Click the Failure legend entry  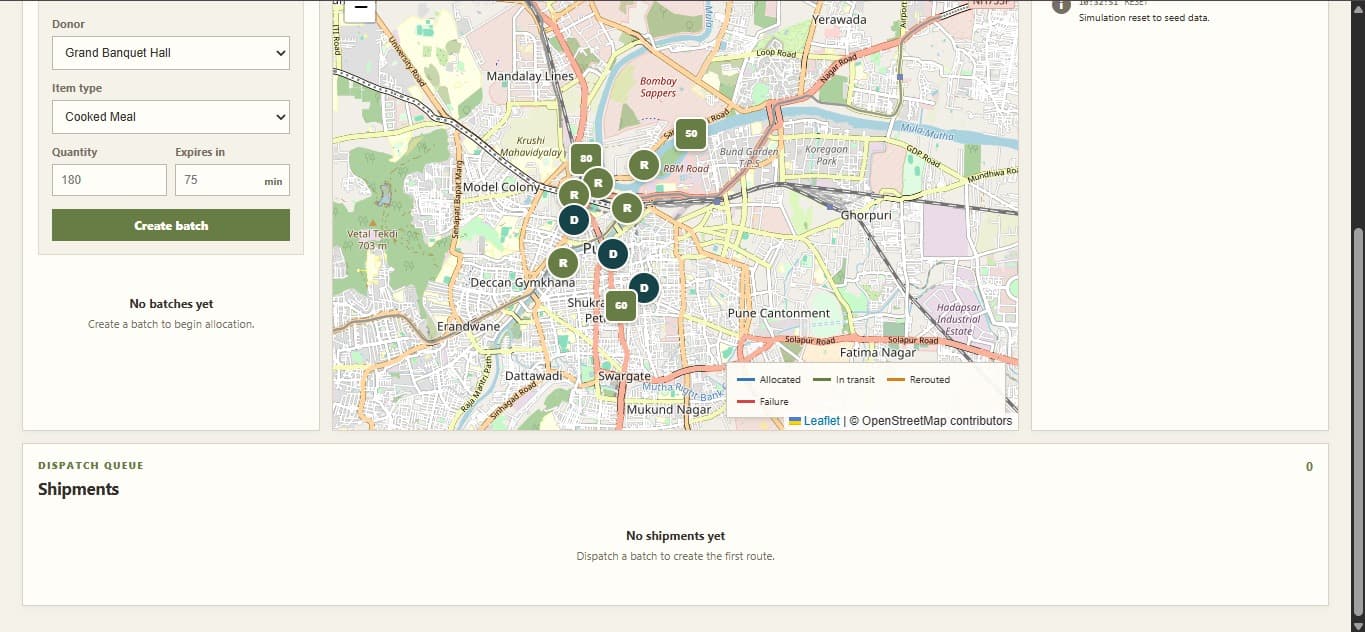coord(763,401)
